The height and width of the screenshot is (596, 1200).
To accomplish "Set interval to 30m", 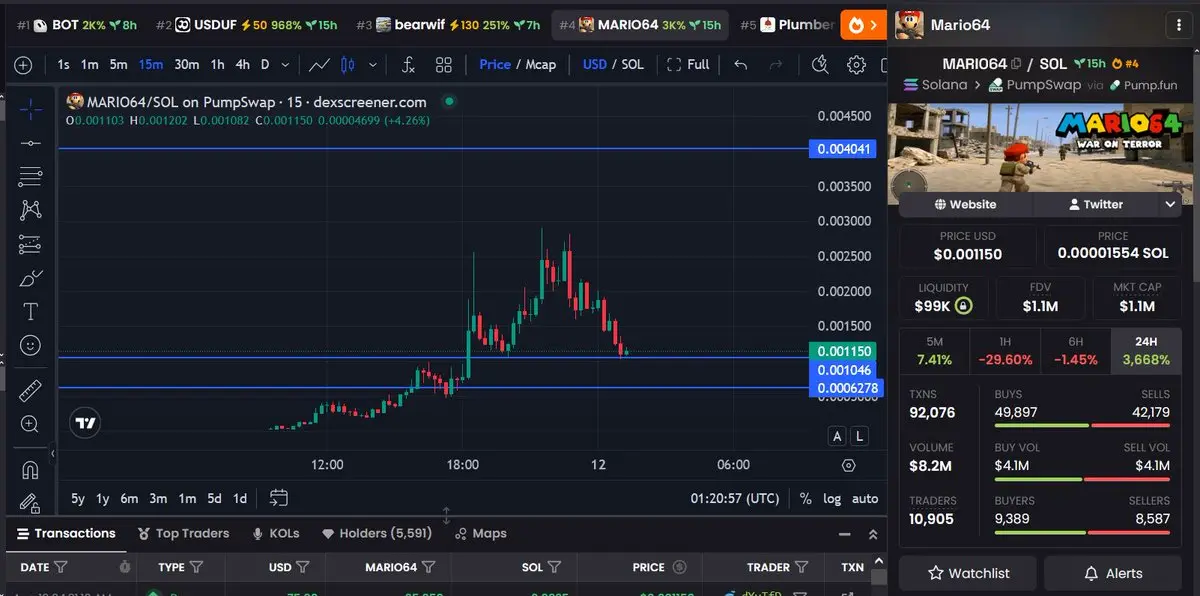I will (187, 64).
